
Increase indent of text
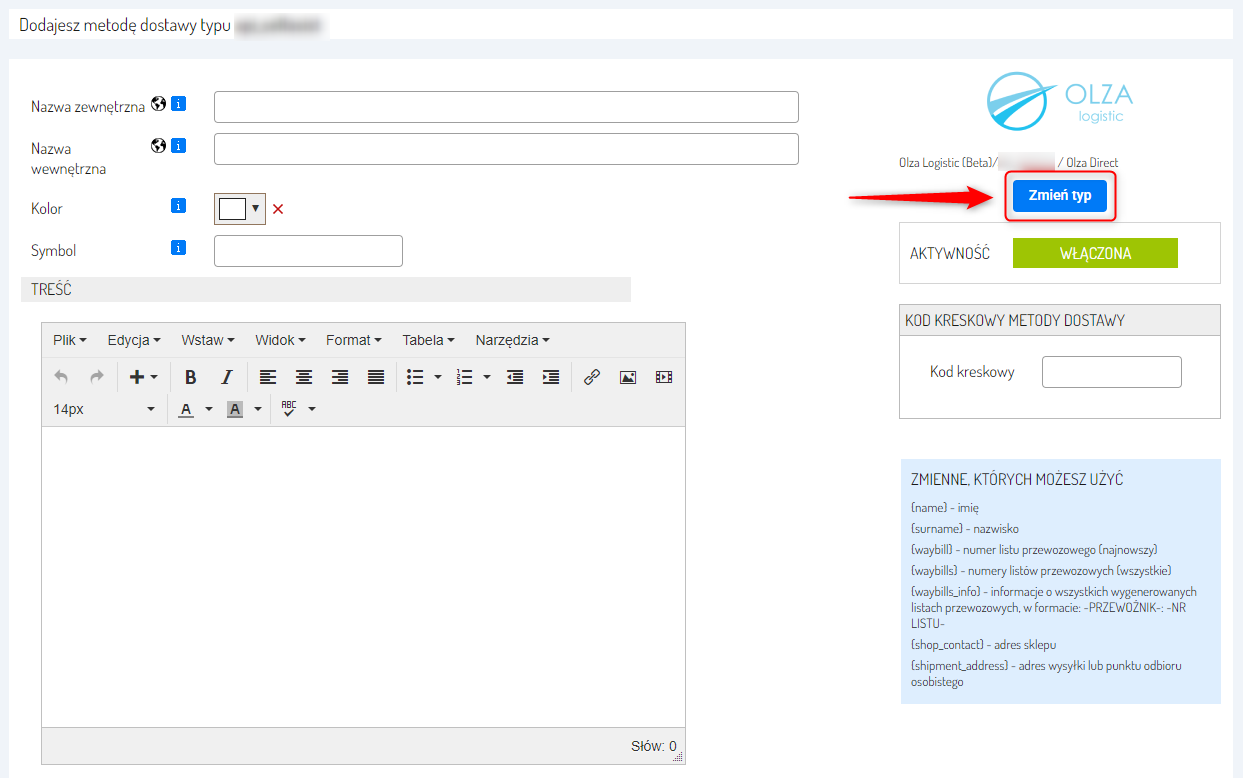(550, 377)
